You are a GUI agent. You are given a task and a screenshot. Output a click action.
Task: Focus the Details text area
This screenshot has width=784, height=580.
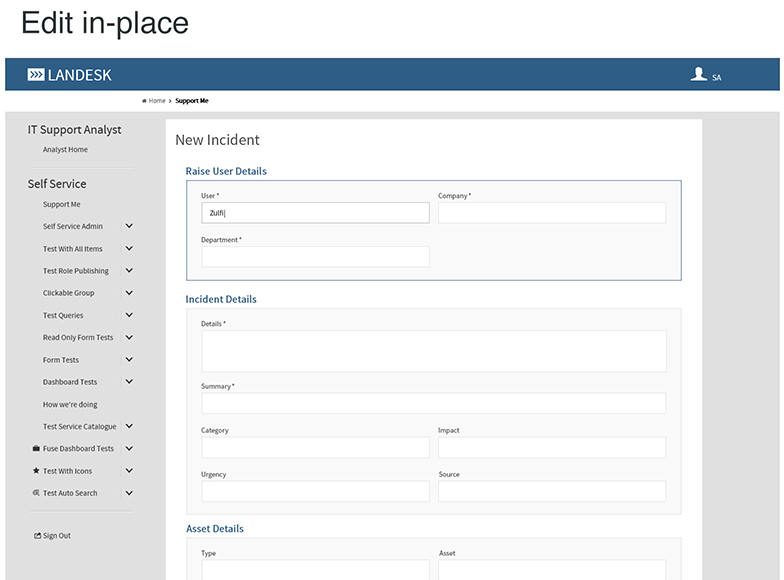point(433,351)
